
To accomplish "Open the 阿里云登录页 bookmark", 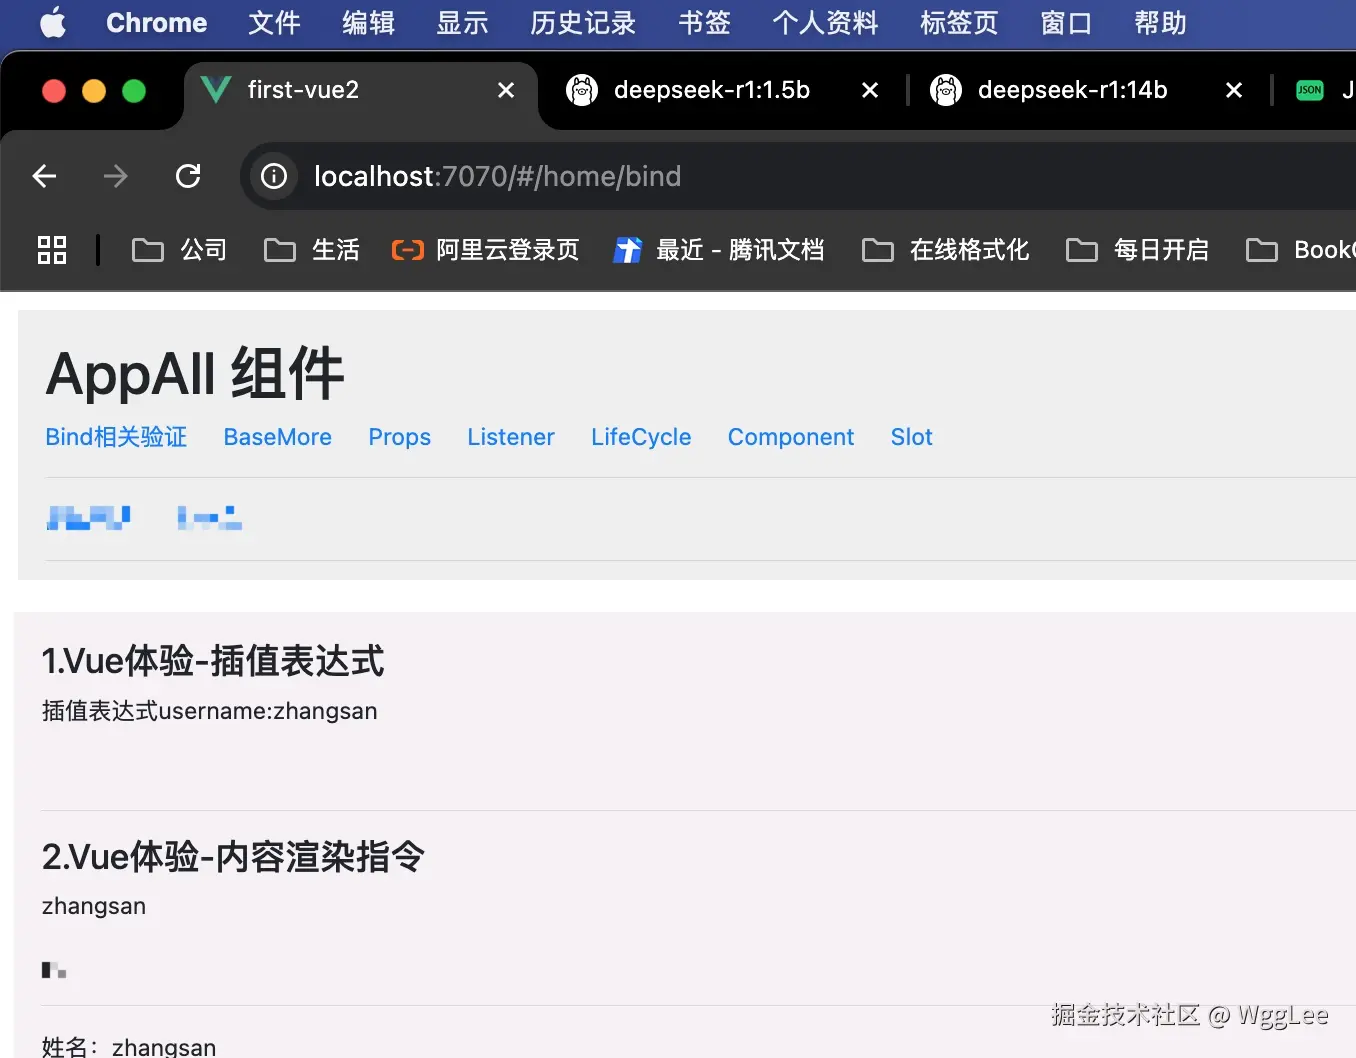I will [x=485, y=249].
